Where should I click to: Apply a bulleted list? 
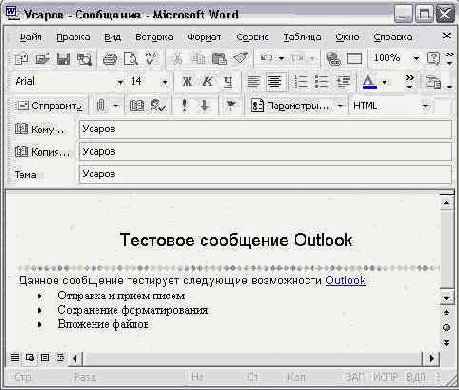click(x=322, y=82)
